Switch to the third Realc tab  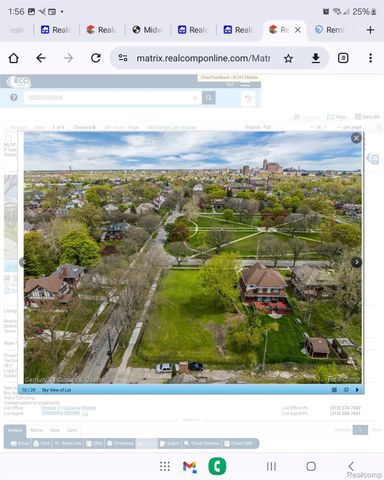coord(193,30)
